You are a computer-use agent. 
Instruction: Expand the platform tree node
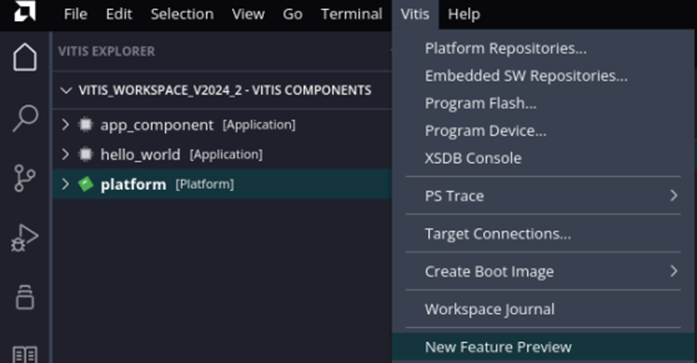tap(65, 184)
